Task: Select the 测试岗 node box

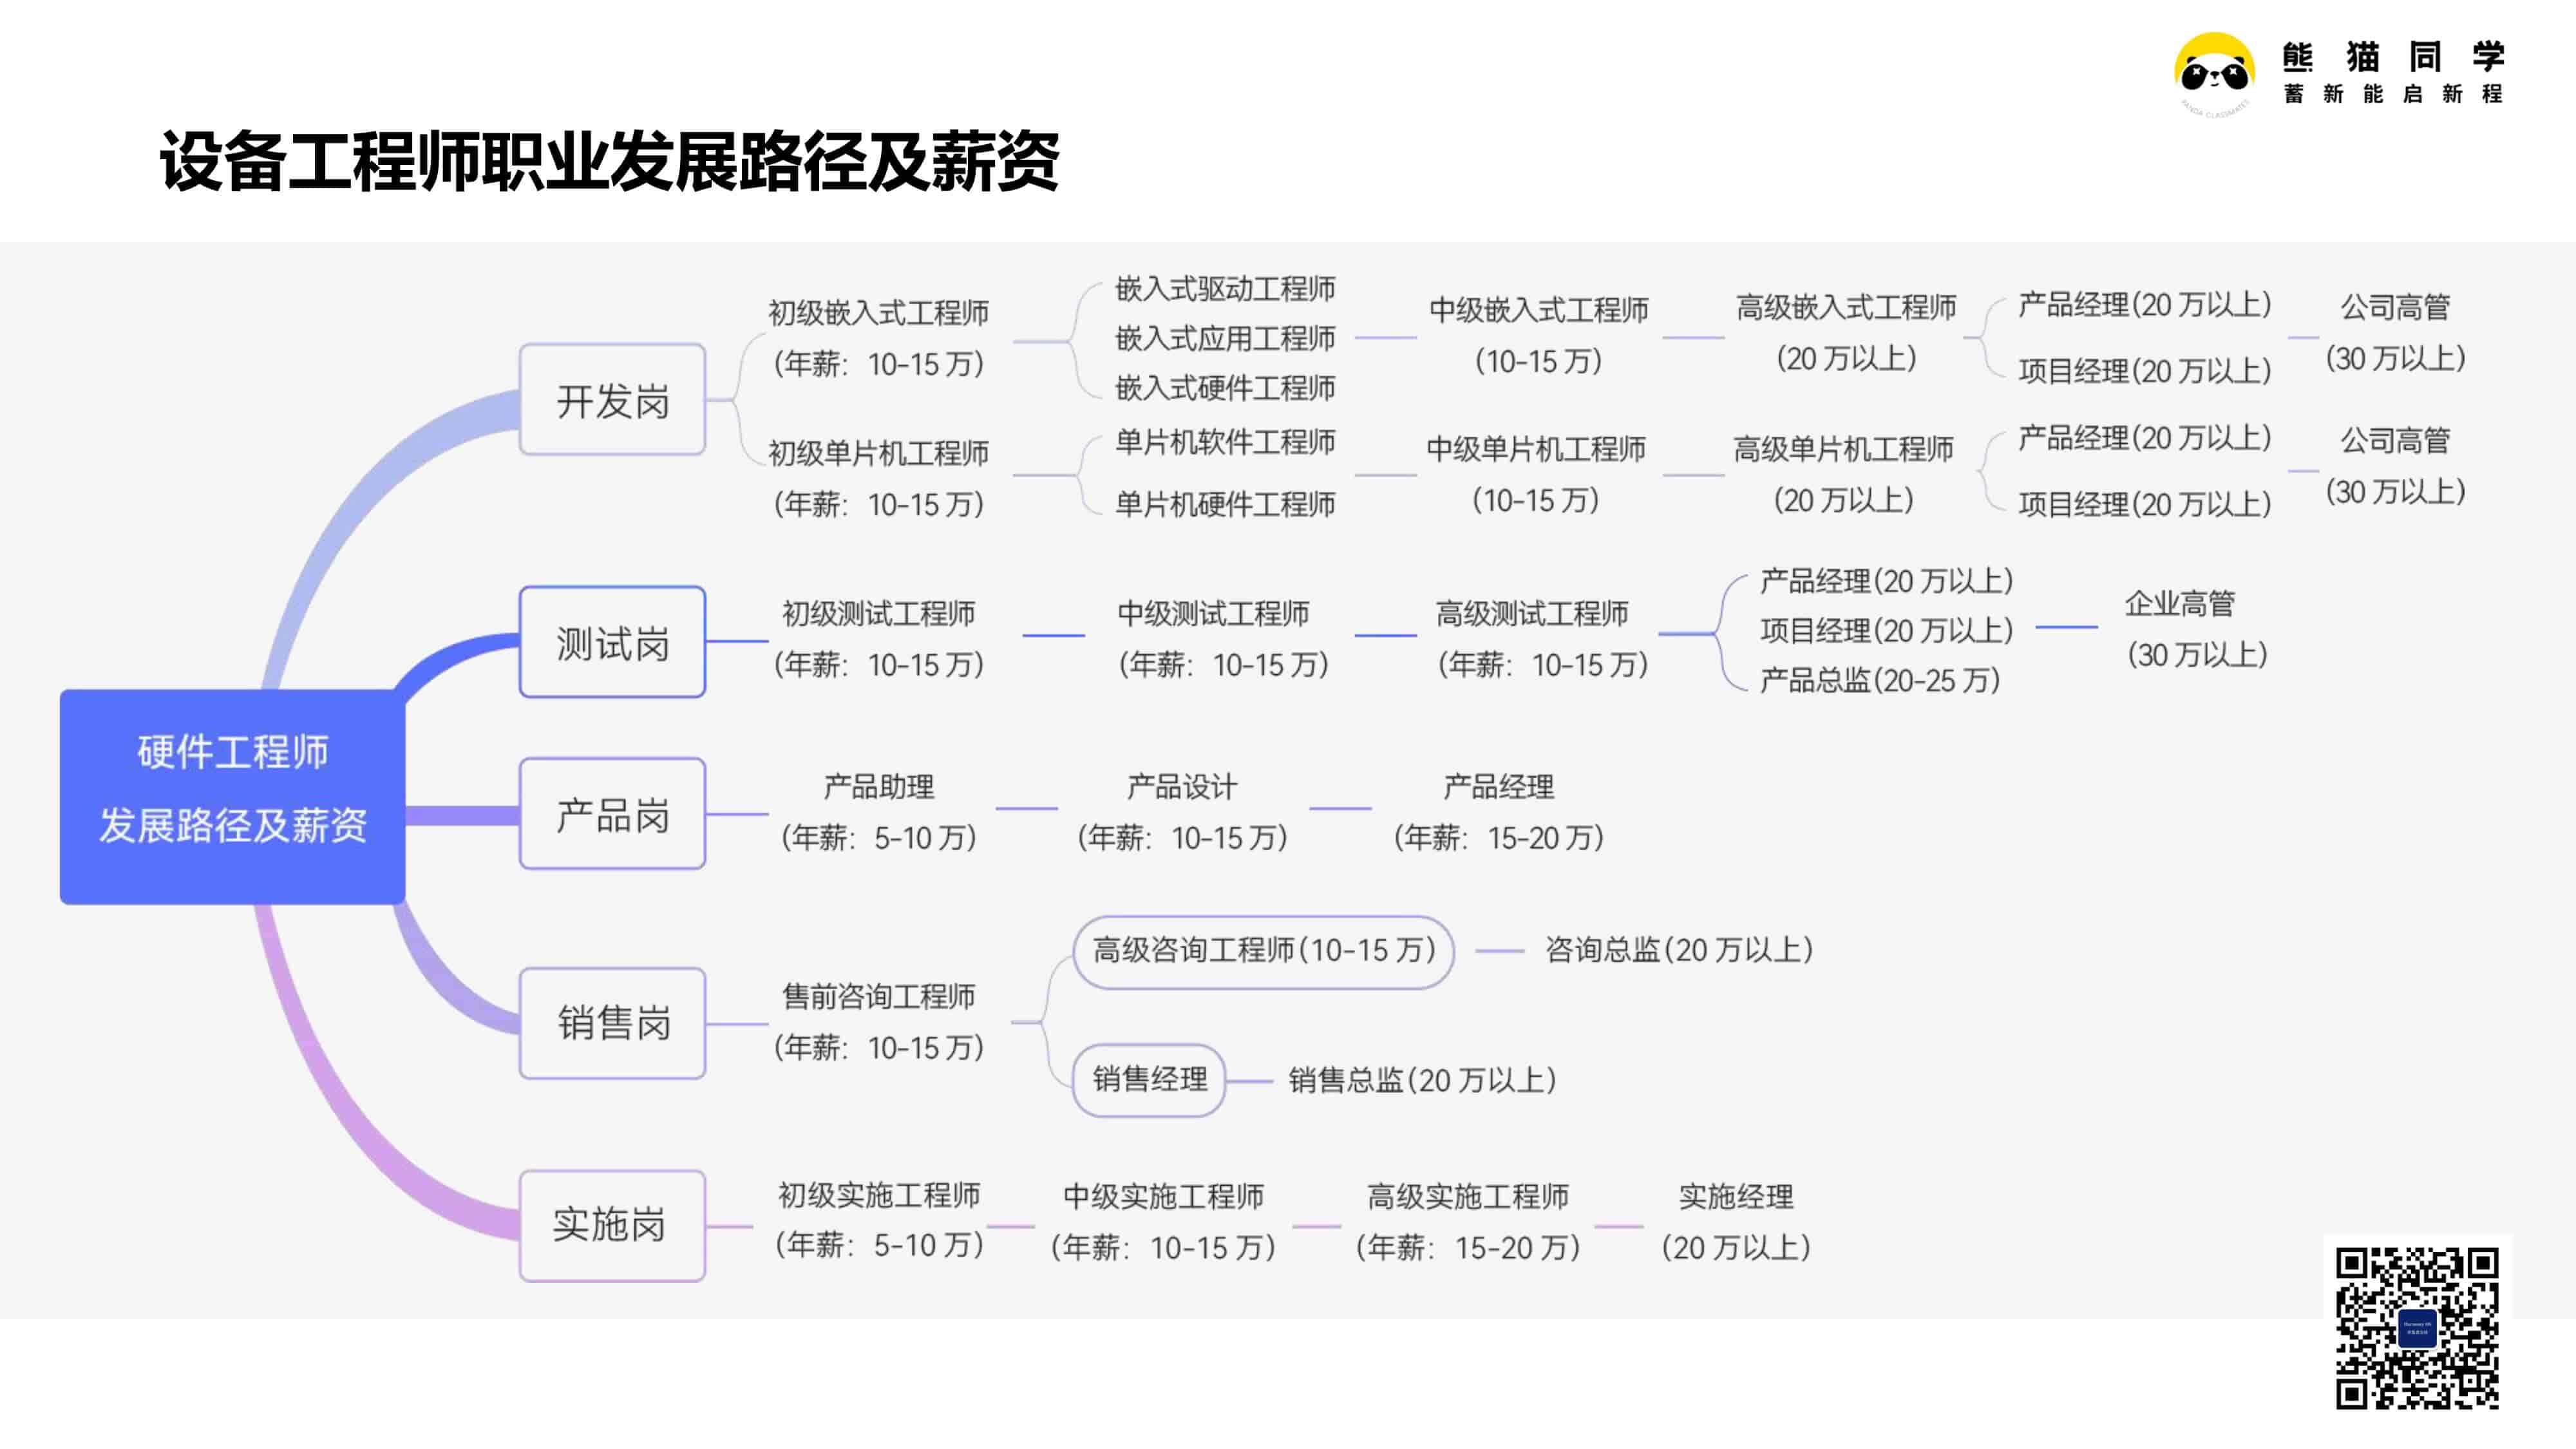Action: [x=612, y=642]
